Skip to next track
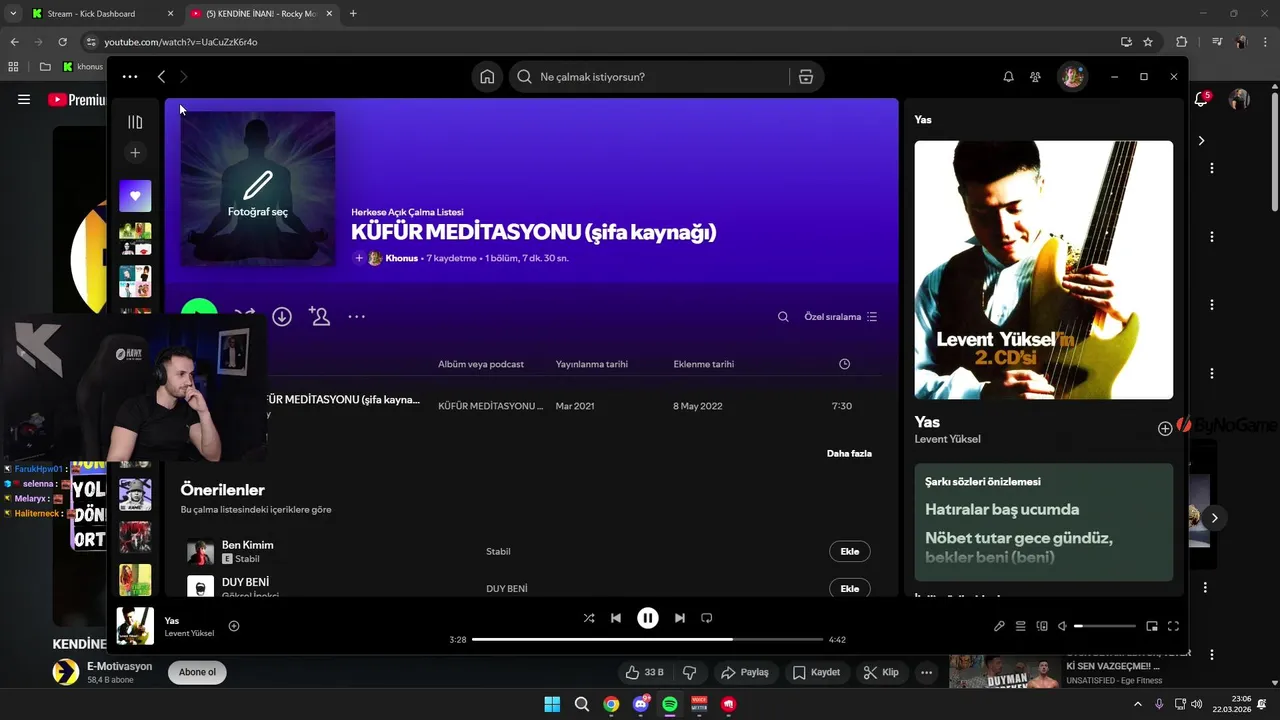The width and height of the screenshot is (1280, 720). tap(680, 618)
